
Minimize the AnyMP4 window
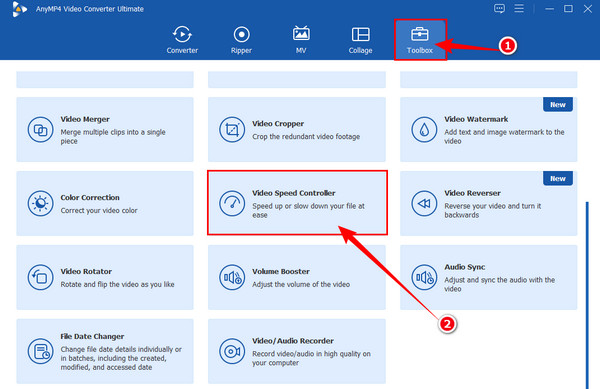point(549,8)
